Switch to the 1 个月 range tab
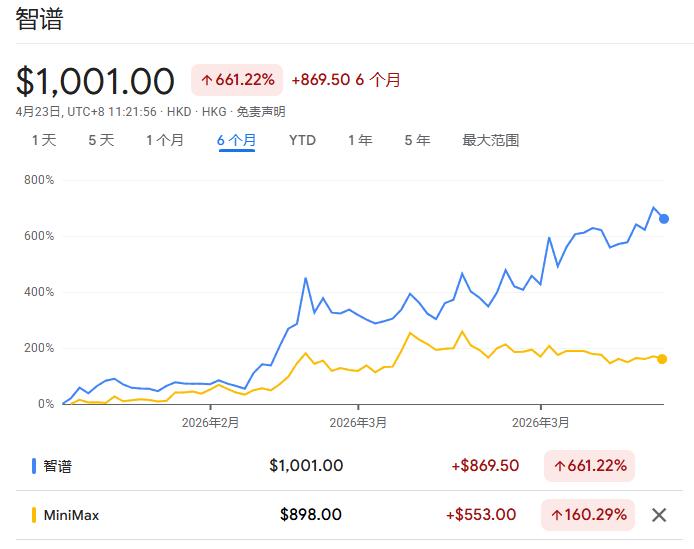This screenshot has height=549, width=694. click(165, 140)
